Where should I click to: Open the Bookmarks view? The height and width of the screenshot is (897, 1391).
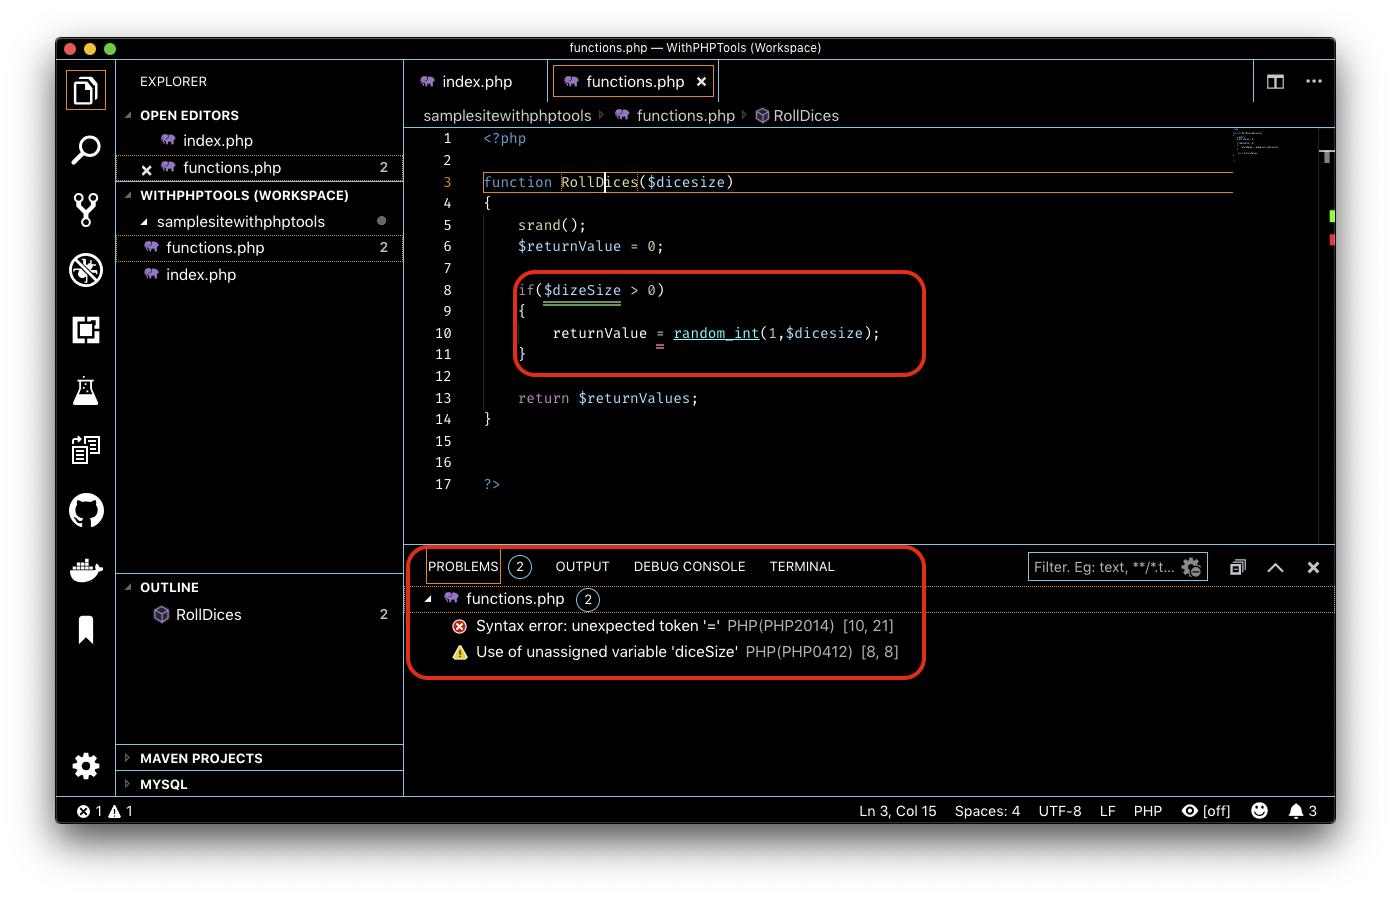click(x=86, y=629)
